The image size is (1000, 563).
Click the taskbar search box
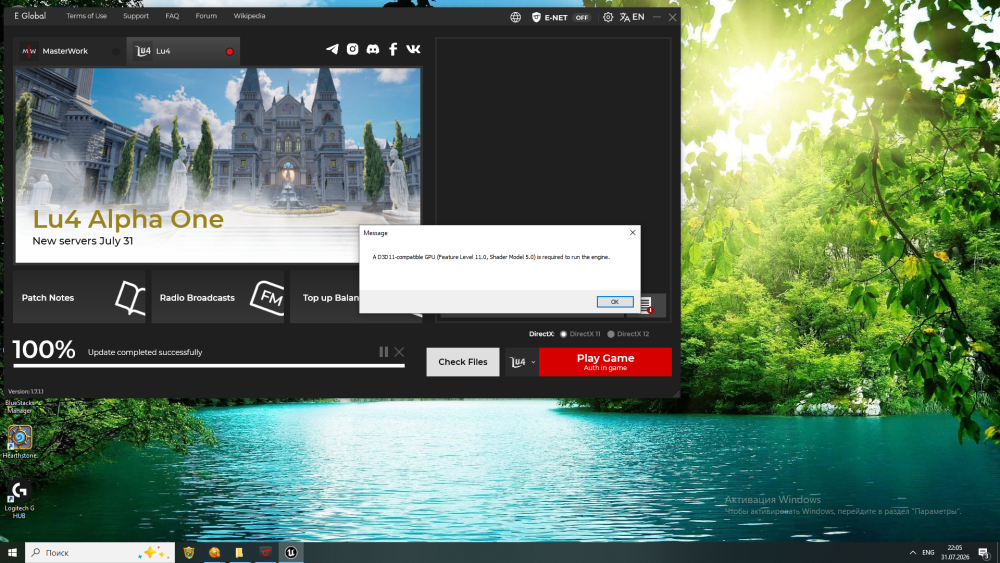100,553
